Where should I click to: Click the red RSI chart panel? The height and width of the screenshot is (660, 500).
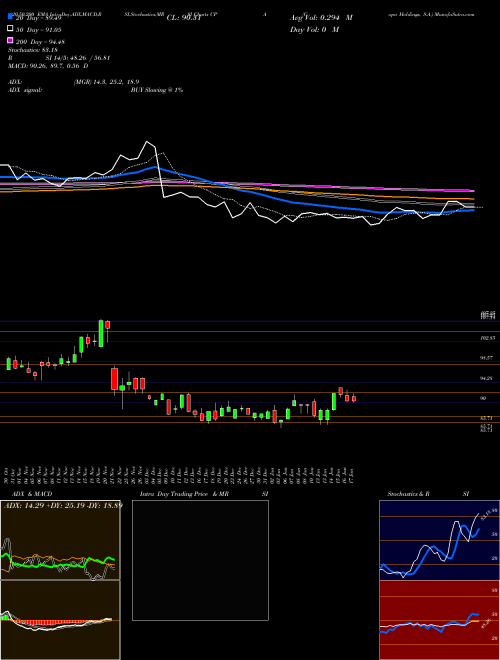439,620
